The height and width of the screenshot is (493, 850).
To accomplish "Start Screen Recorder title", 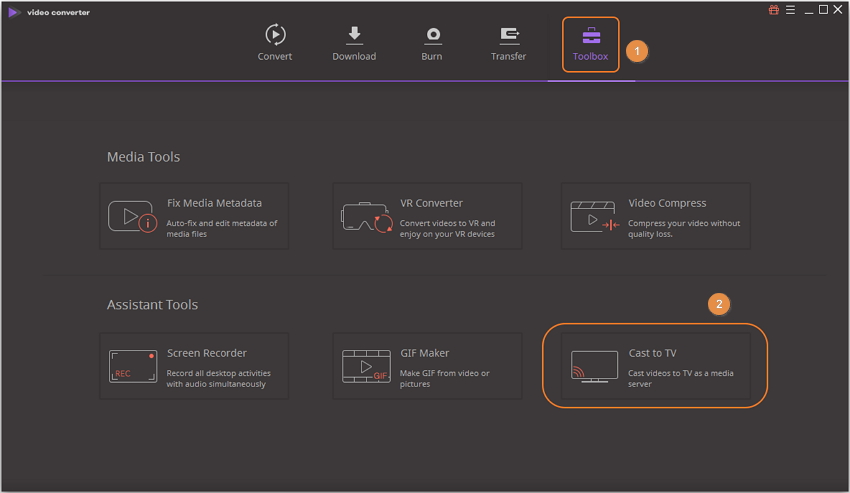I will tap(207, 353).
